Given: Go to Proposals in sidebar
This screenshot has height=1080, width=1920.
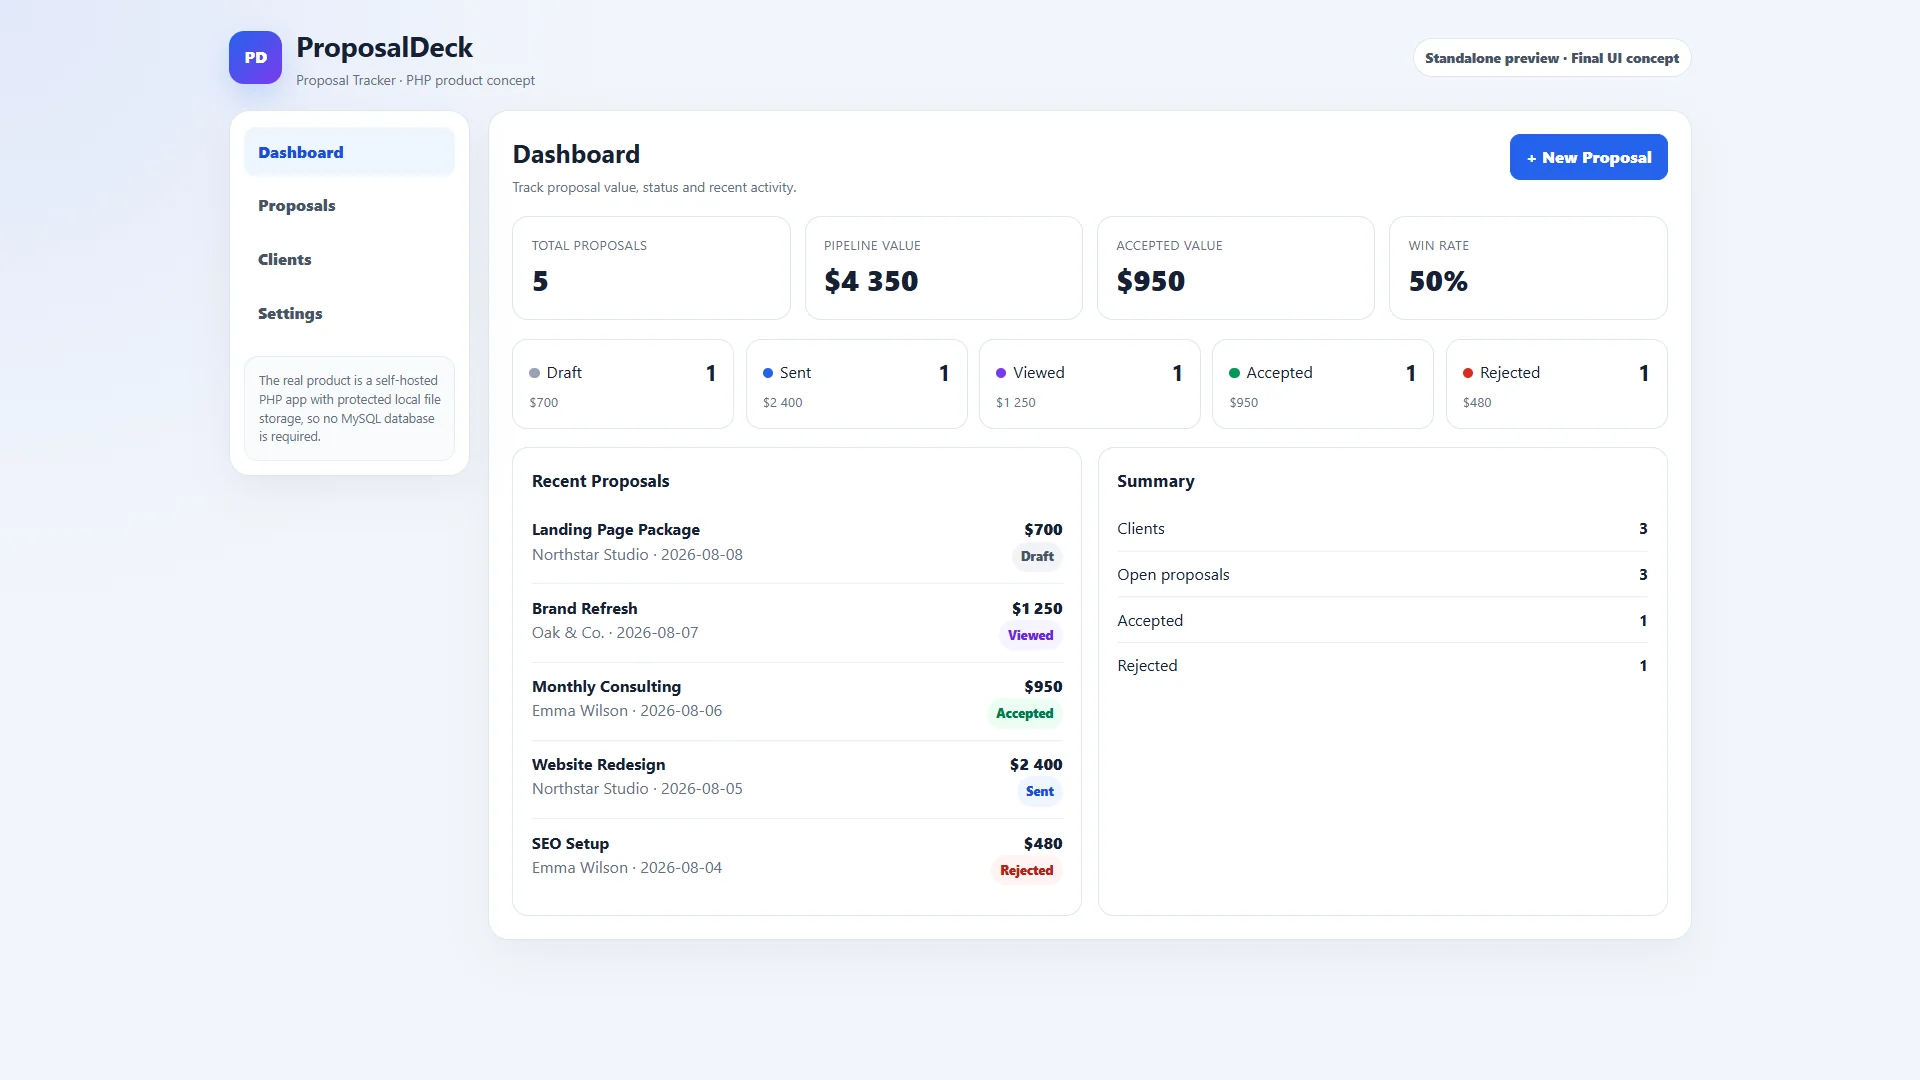Looking at the screenshot, I should tap(349, 205).
